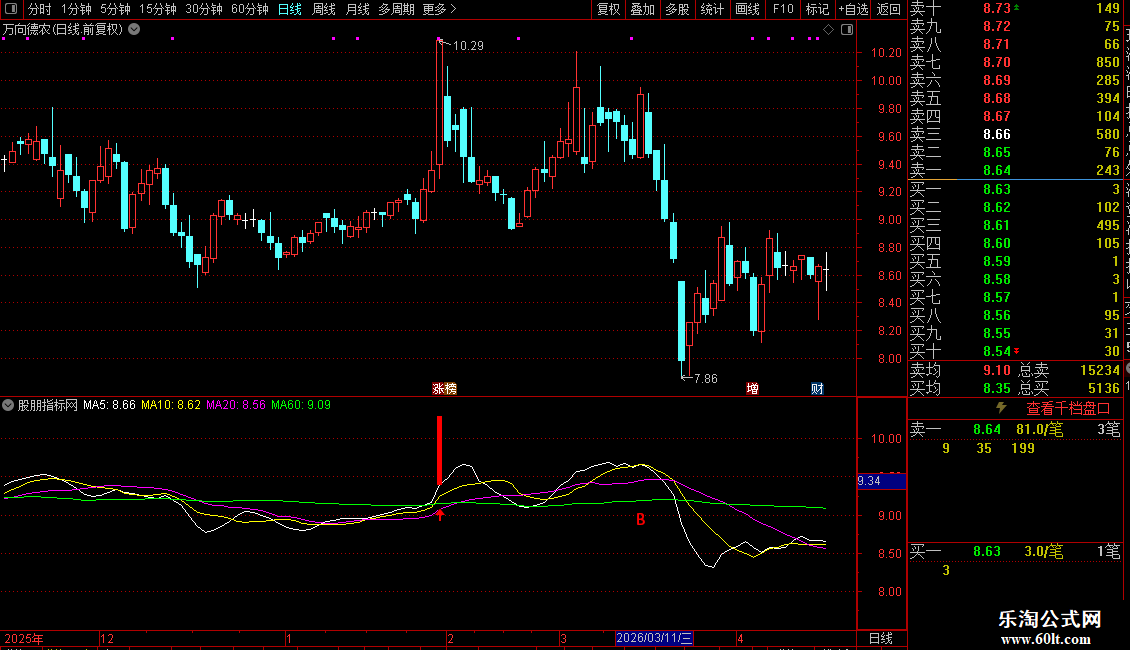Expand the 万向德农 chart title dropdown
This screenshot has height=650, width=1130.
[134, 30]
